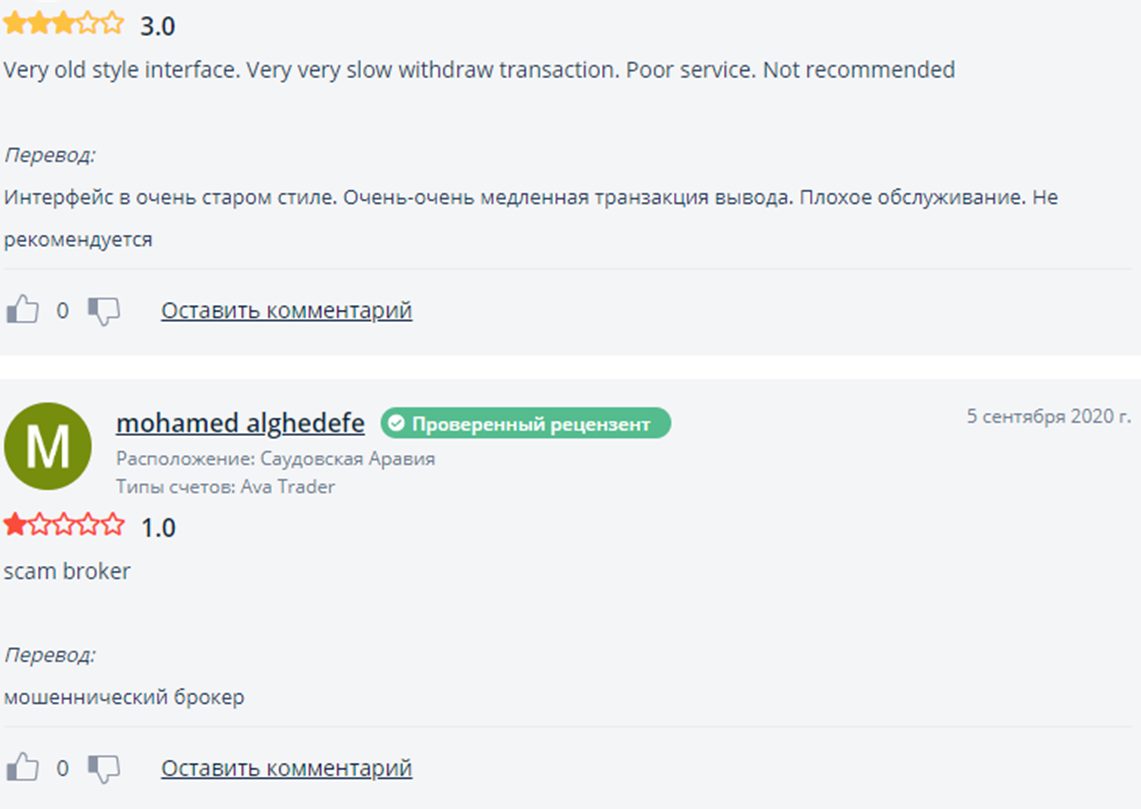
Task: Click the Ava Trader account type text
Action: (x=288, y=487)
